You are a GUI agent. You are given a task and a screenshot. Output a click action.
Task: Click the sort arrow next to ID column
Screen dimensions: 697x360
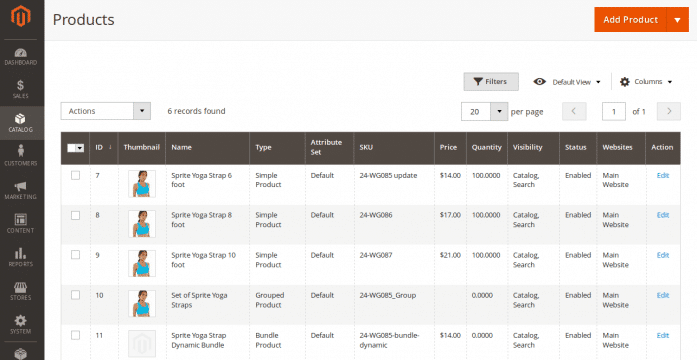[x=110, y=147]
